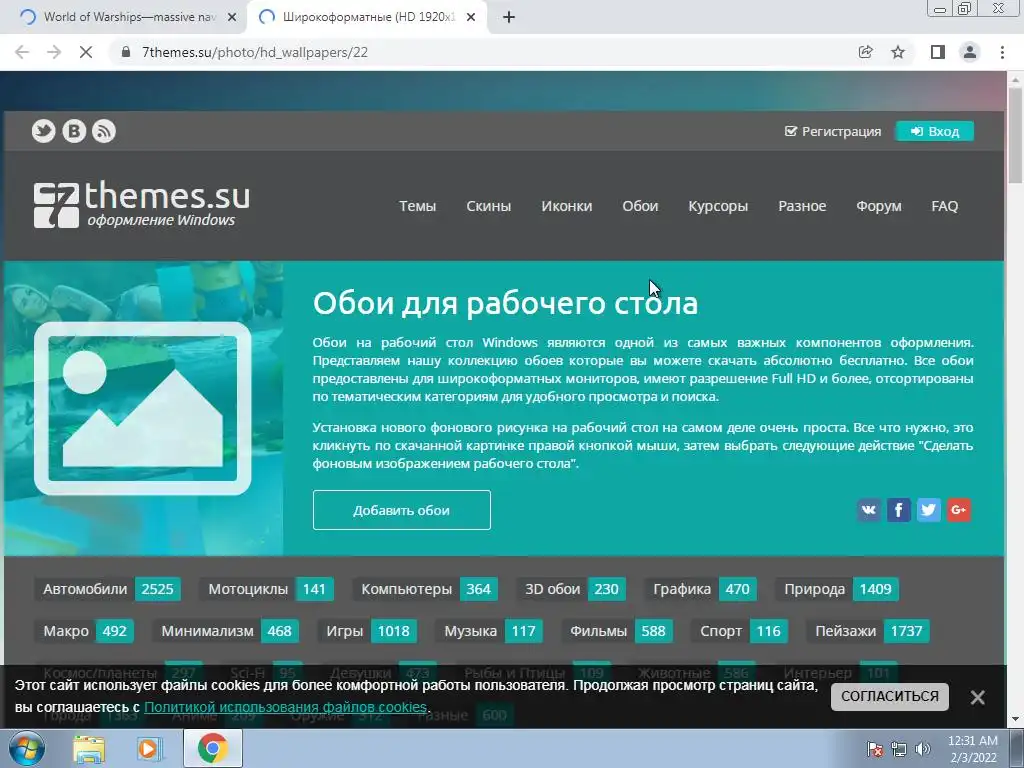Image resolution: width=1024 pixels, height=768 pixels.
Task: Open the Автомобили category
Action: tap(108, 589)
